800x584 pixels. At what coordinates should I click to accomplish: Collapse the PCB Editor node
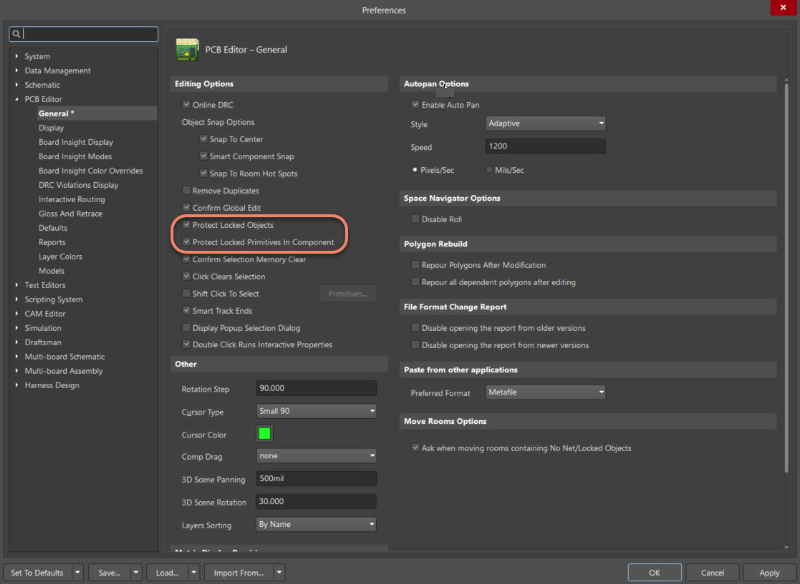(x=16, y=99)
